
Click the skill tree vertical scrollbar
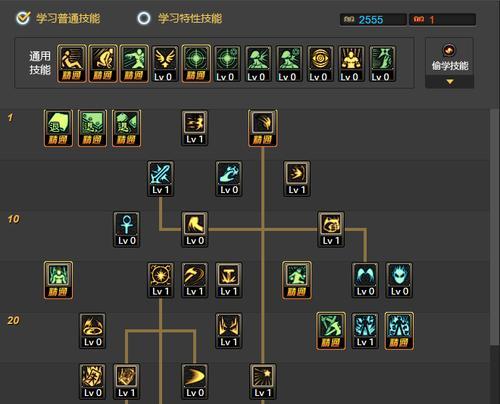click(495, 227)
